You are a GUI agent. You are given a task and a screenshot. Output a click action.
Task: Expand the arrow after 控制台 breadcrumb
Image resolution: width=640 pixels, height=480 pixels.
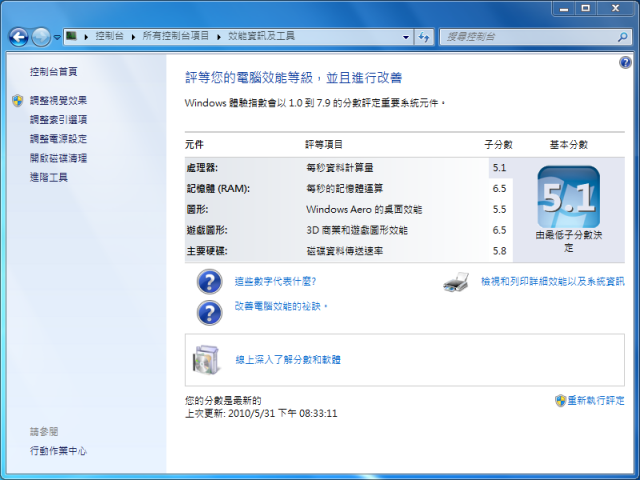pos(133,37)
